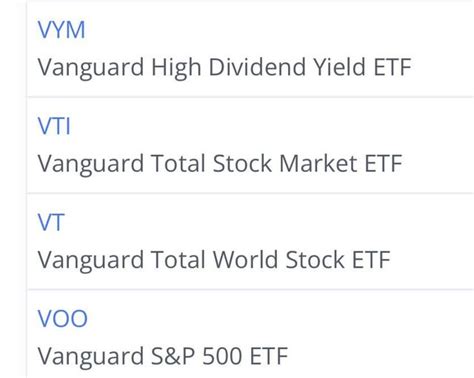Screen dimensions: 474x378
Task: Click the divider between VT and VOO rows
Action: (x=250, y=289)
